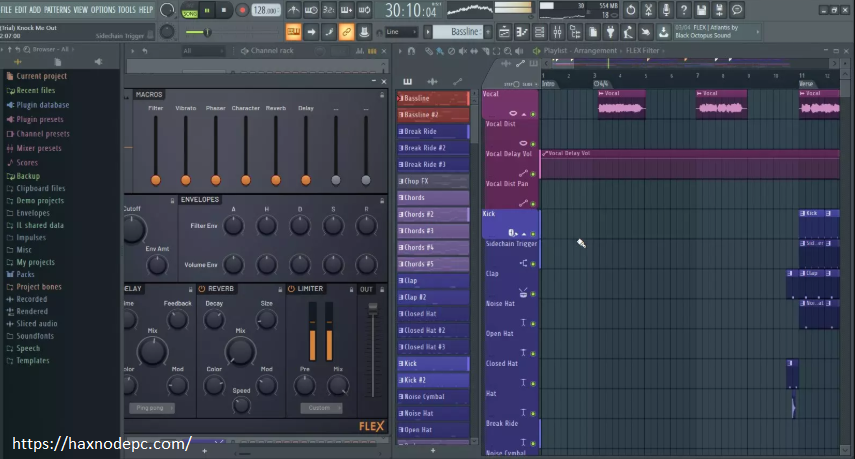Toggle the step-edit arrow button in toolbar
Screen dimensions: 855x459
pos(311,32)
